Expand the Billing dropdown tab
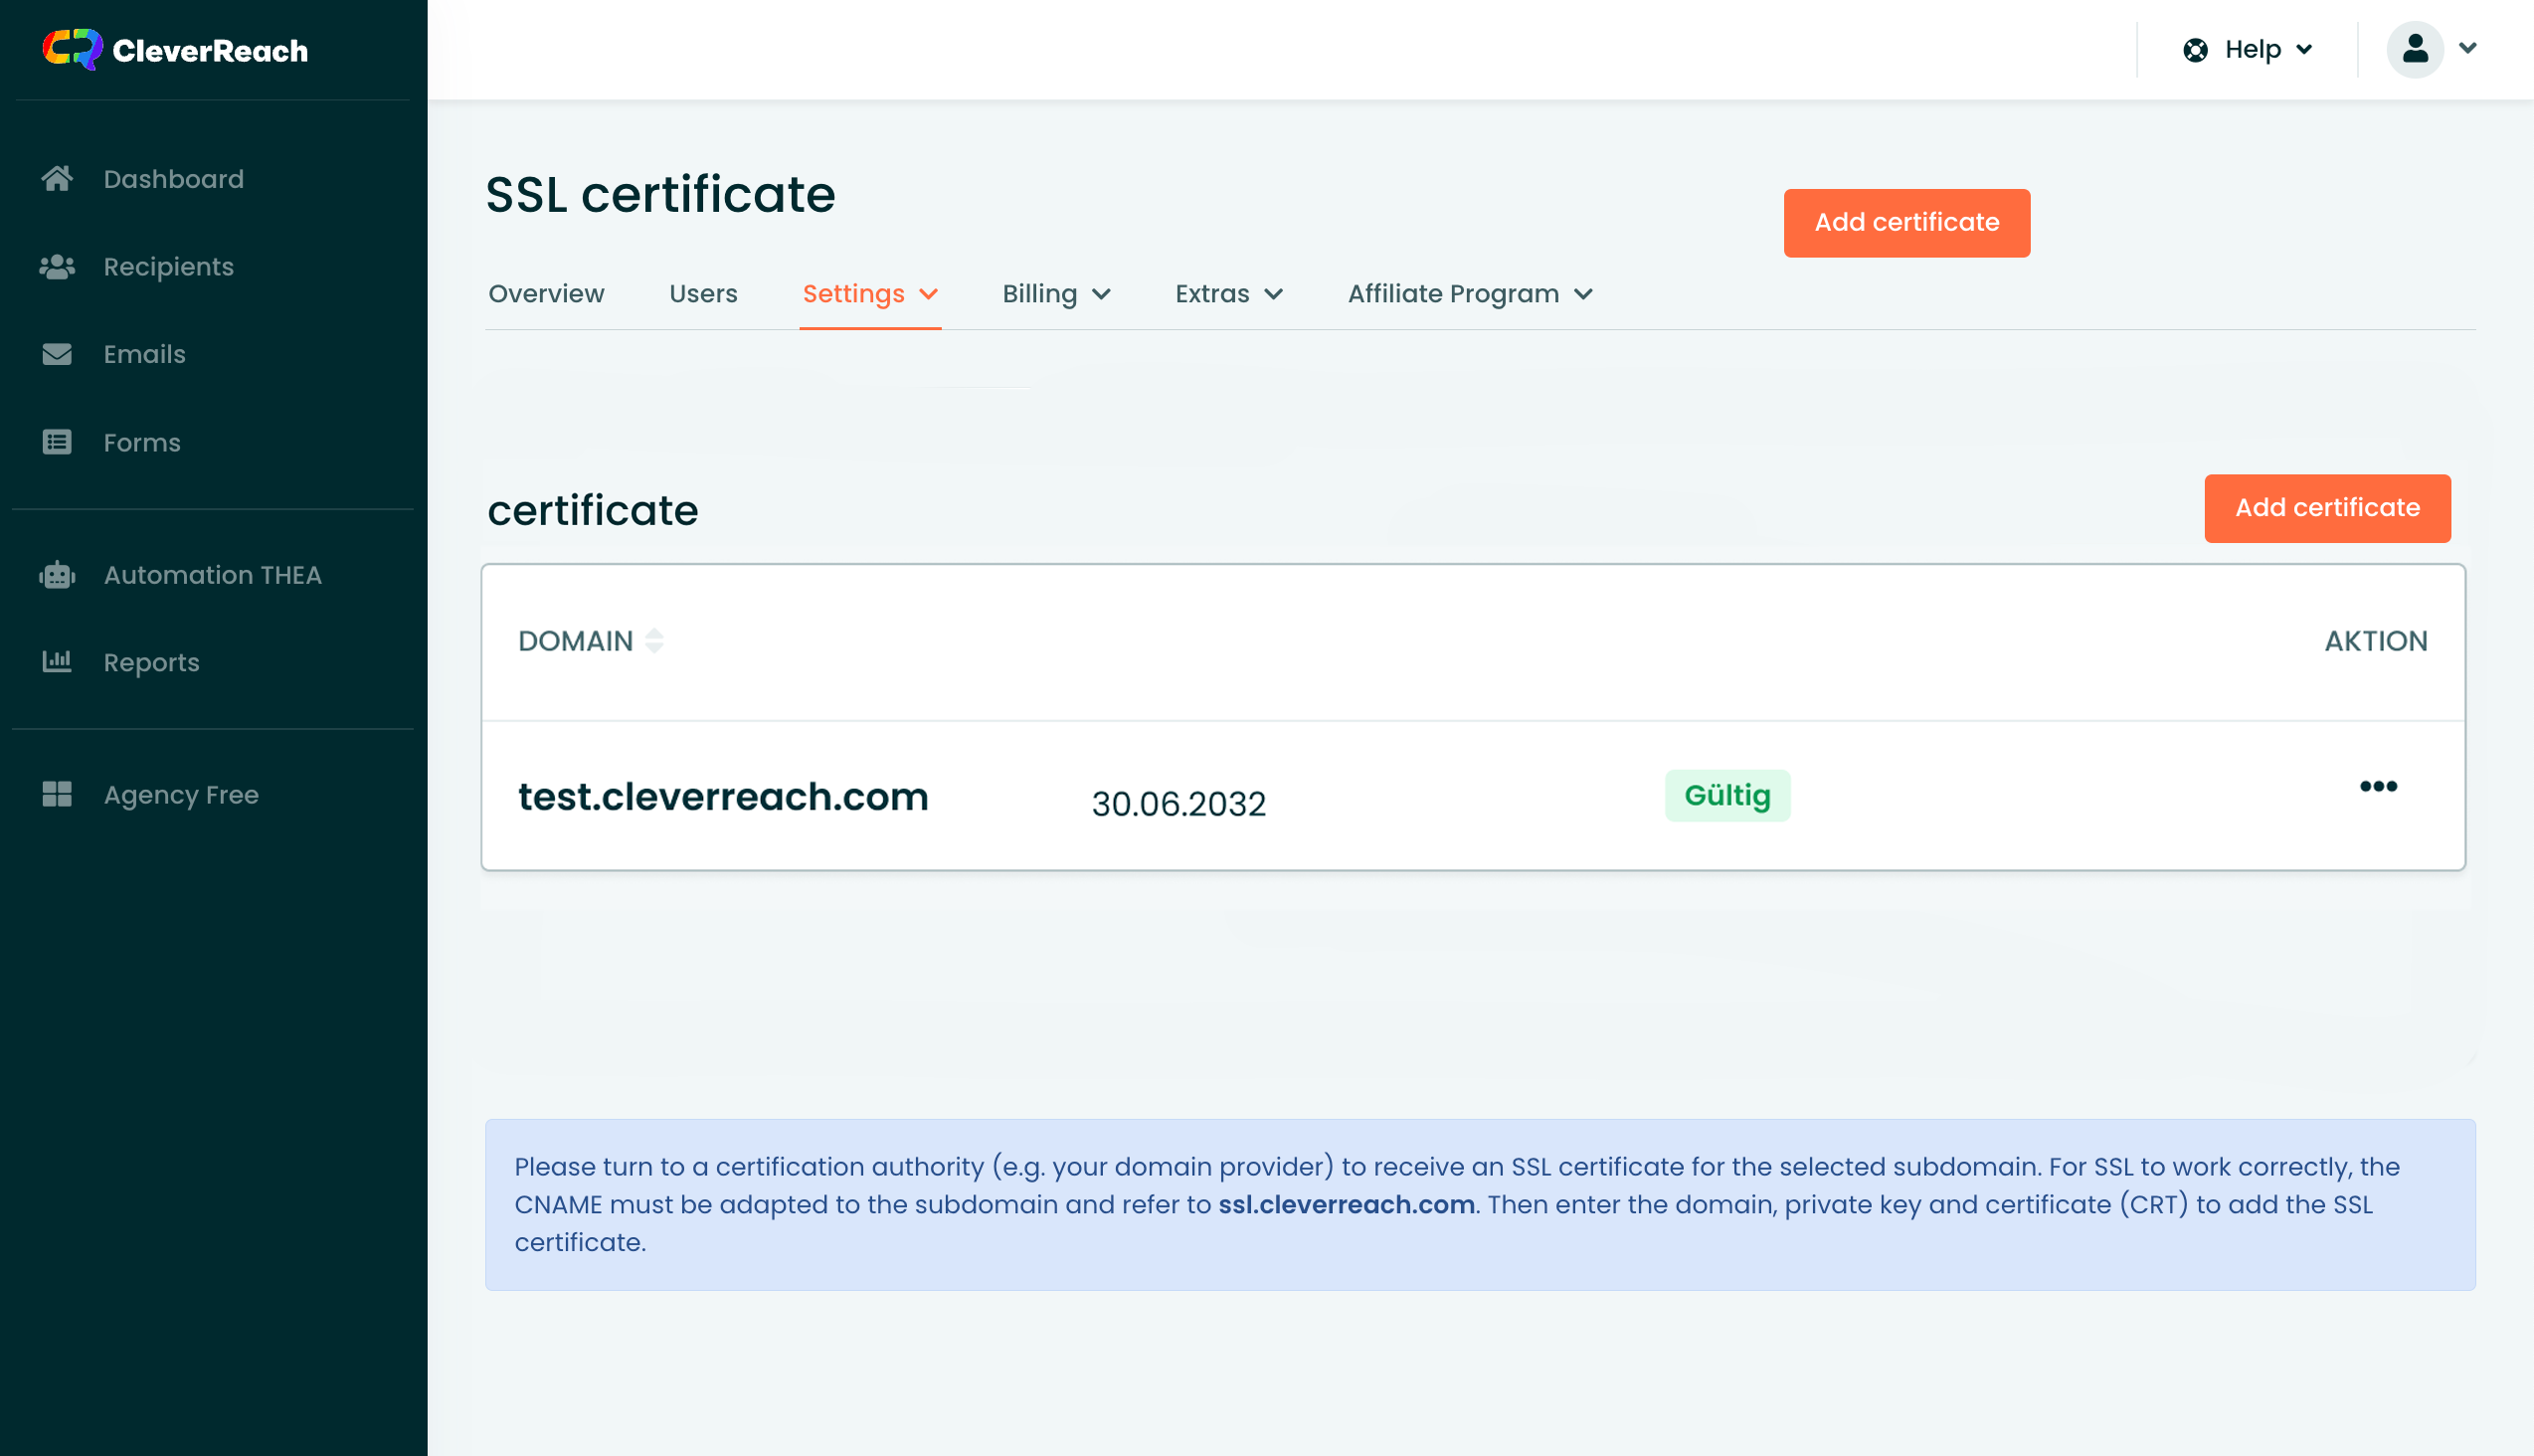This screenshot has width=2534, height=1456. tap(1056, 294)
